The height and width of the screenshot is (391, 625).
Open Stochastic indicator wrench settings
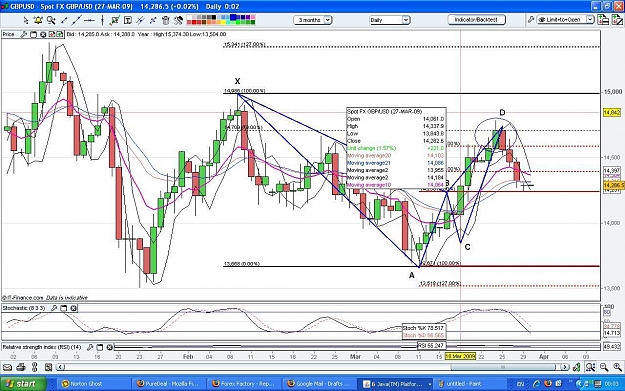[54, 308]
